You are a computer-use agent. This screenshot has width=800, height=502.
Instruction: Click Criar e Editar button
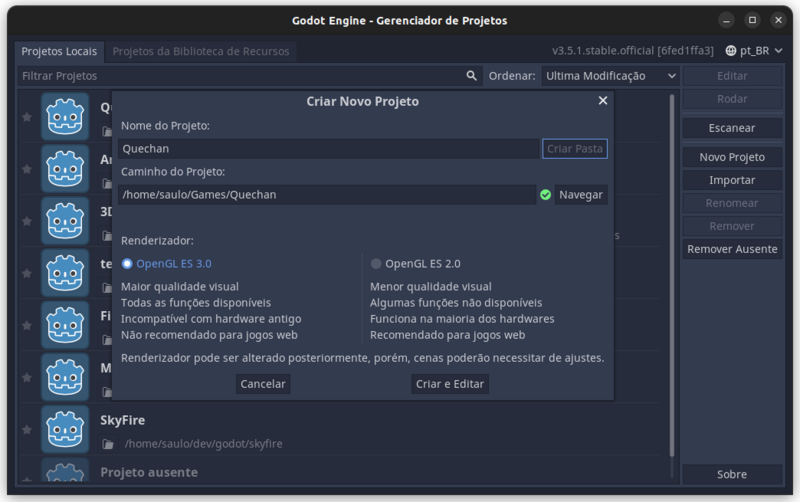(x=449, y=384)
